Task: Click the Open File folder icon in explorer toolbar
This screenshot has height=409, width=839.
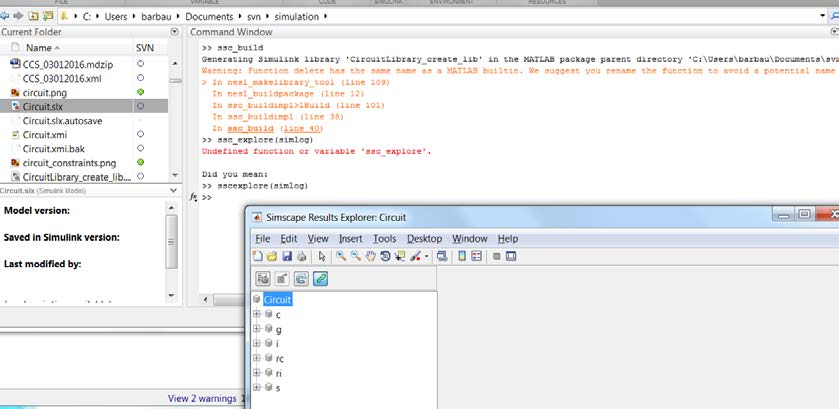Action: 272,257
